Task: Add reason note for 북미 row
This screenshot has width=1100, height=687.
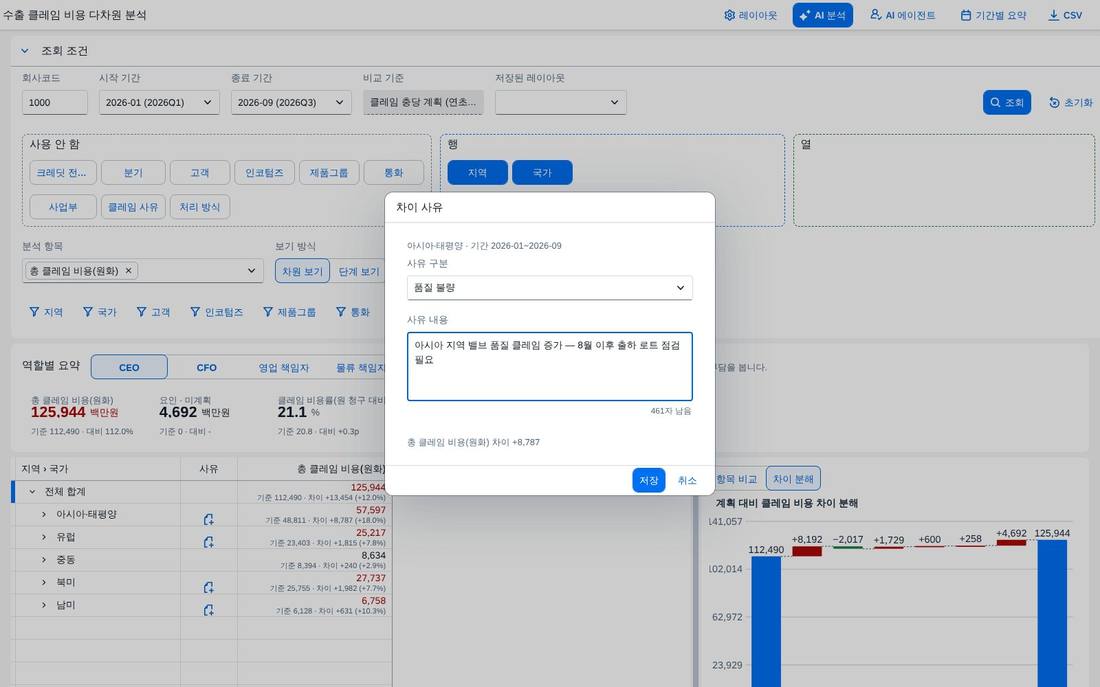Action: coord(208,587)
